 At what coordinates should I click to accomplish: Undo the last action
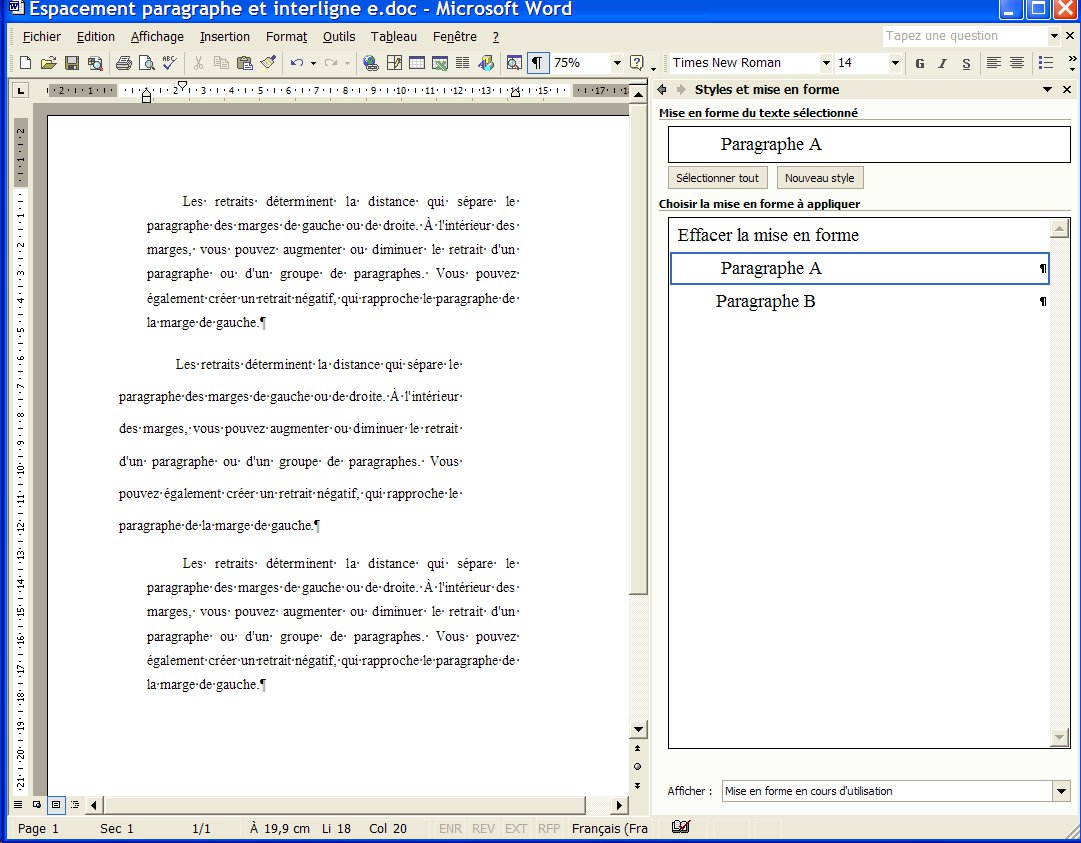(x=296, y=63)
